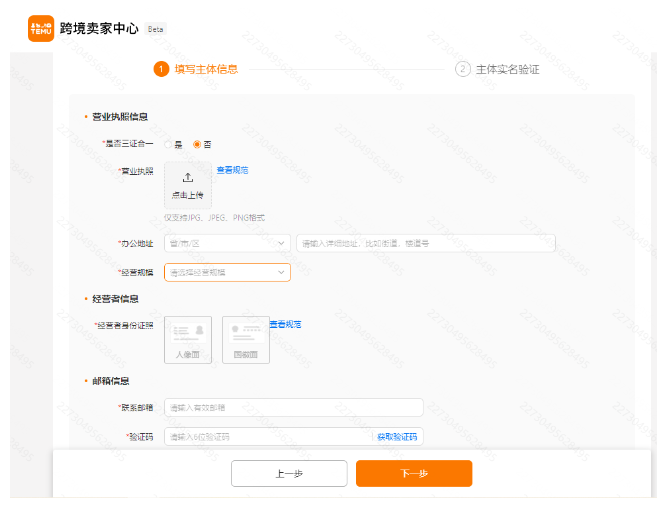Upload ID card national emblem side (国徽面)
This screenshot has width=664, height=512.
(245, 340)
